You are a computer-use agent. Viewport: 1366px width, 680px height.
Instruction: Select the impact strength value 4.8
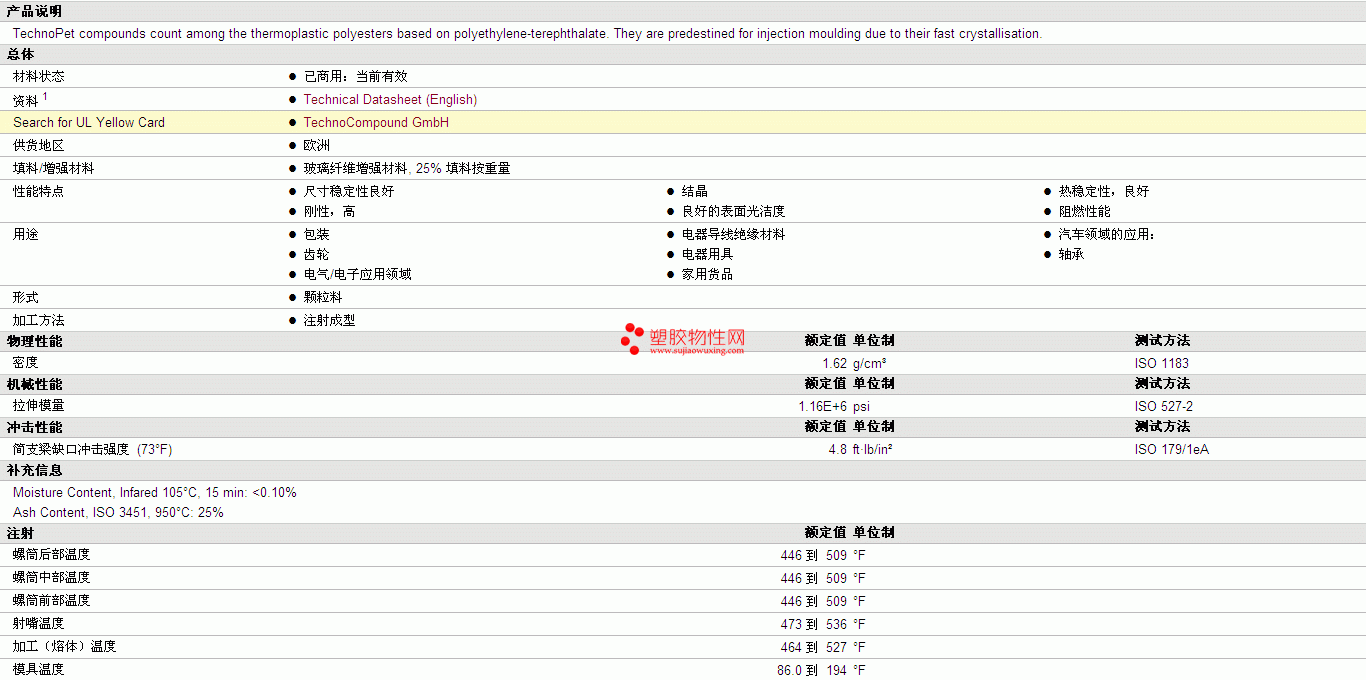click(x=838, y=450)
